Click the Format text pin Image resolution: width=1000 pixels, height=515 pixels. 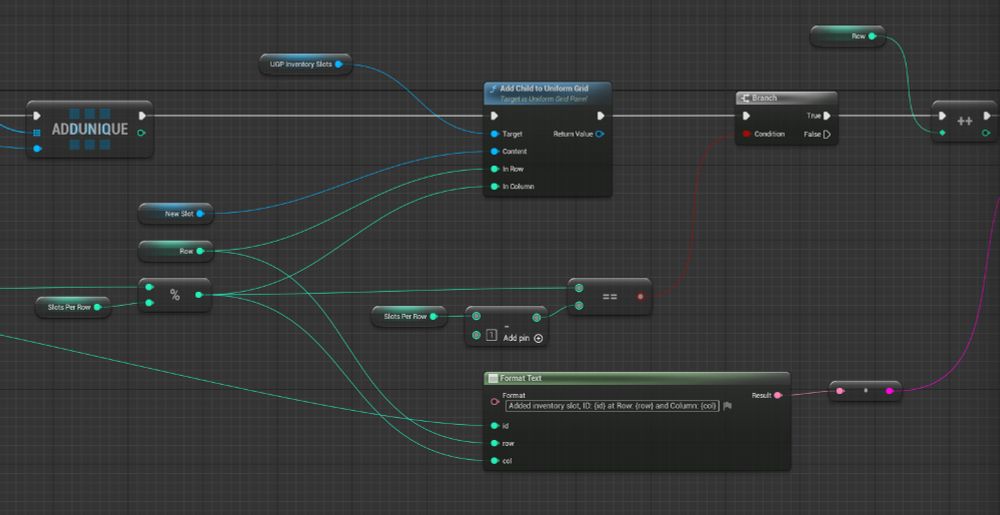coord(494,402)
